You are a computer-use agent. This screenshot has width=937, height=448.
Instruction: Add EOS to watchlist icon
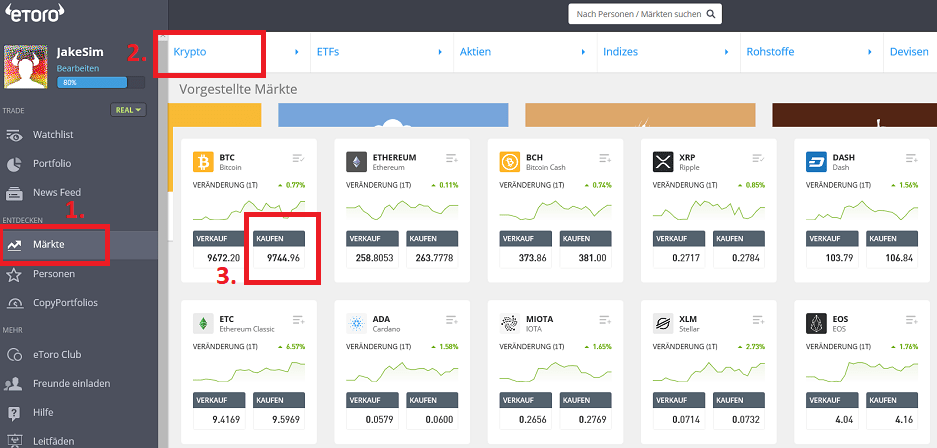click(911, 320)
